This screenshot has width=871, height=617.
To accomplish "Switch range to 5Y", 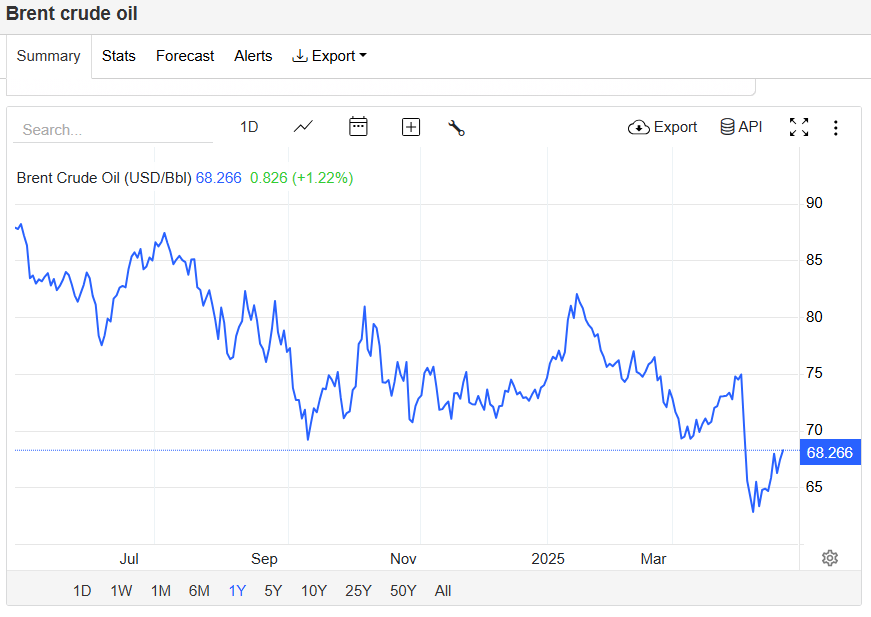I will tap(273, 591).
